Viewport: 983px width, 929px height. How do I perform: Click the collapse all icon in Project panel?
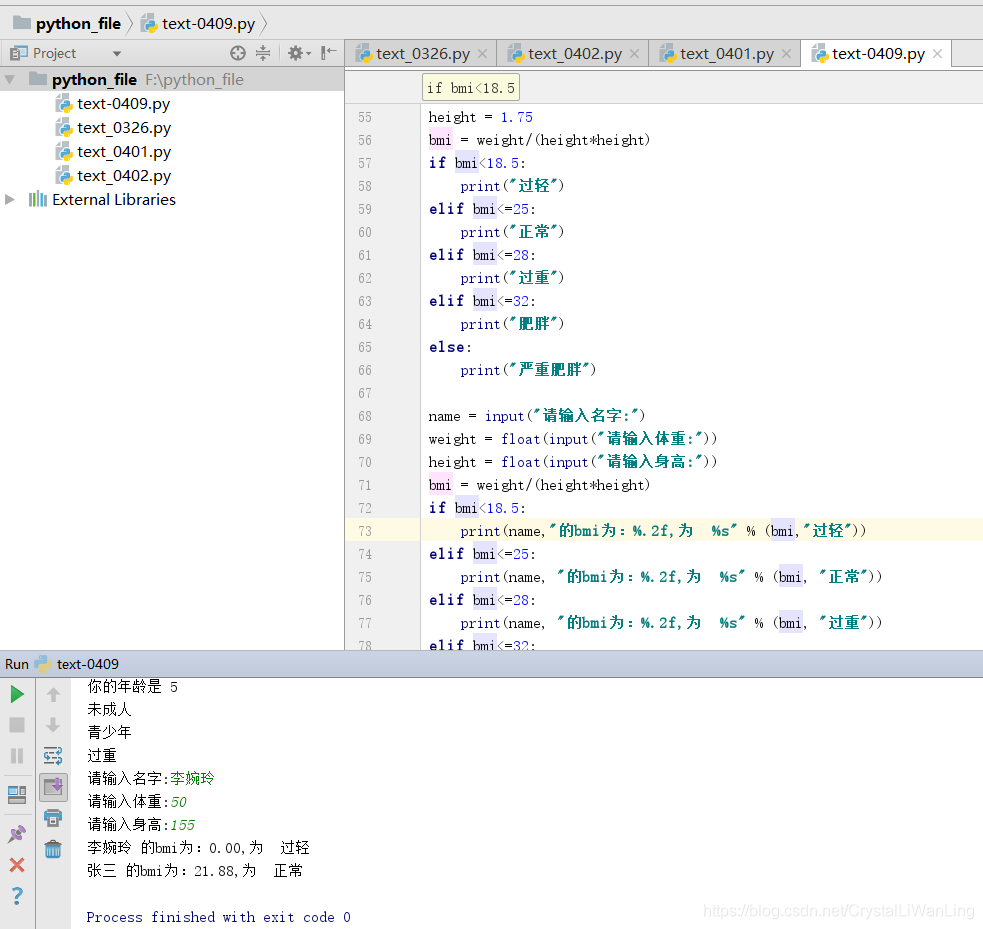(263, 53)
